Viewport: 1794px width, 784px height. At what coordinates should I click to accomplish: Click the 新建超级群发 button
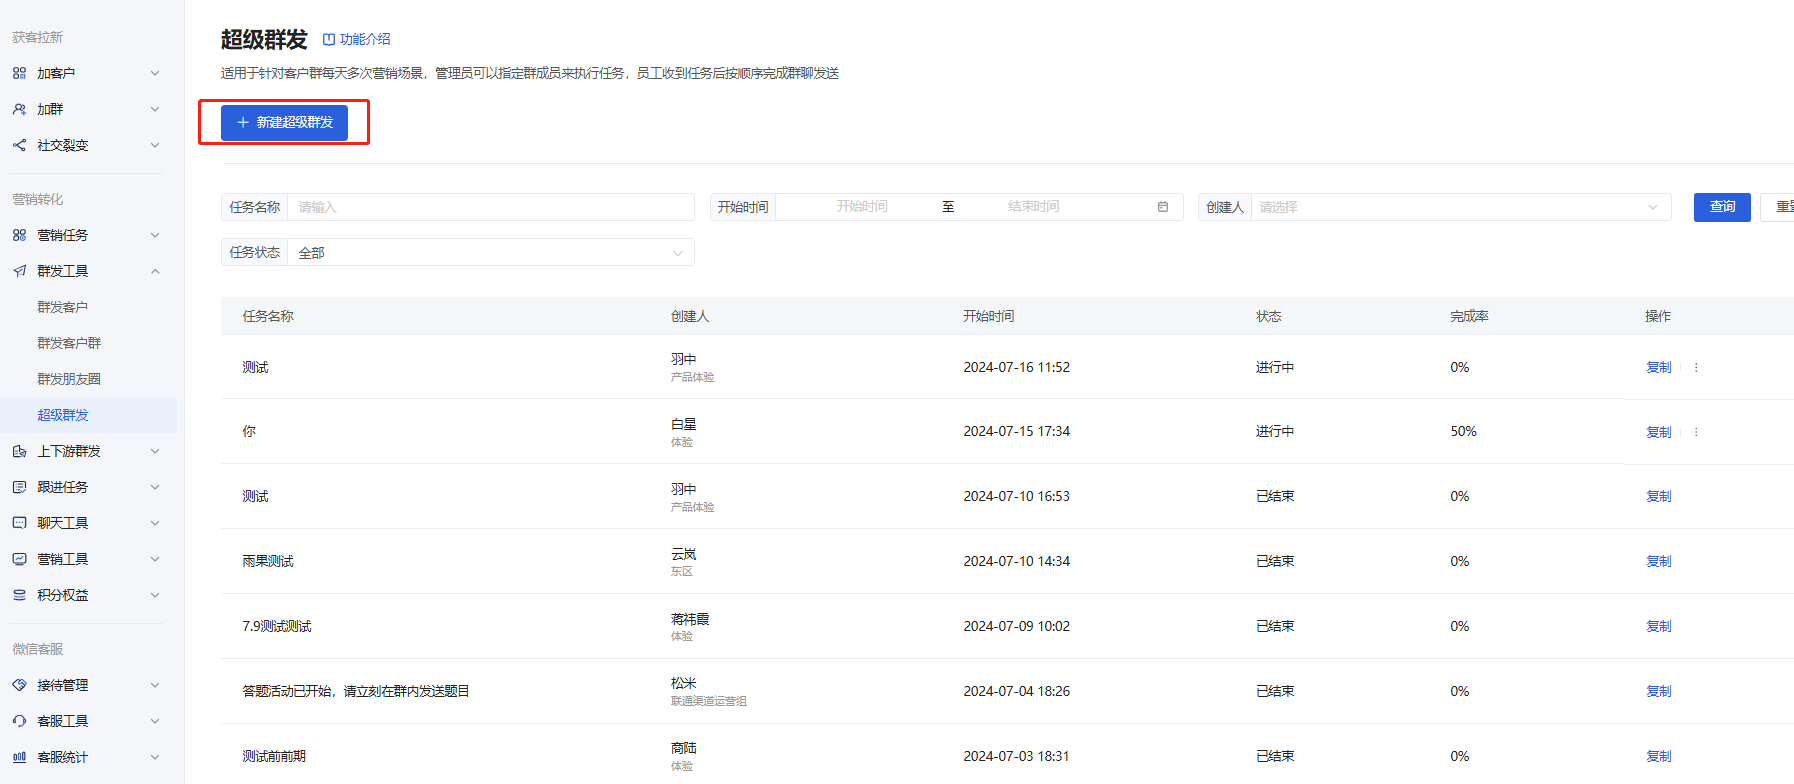point(284,122)
